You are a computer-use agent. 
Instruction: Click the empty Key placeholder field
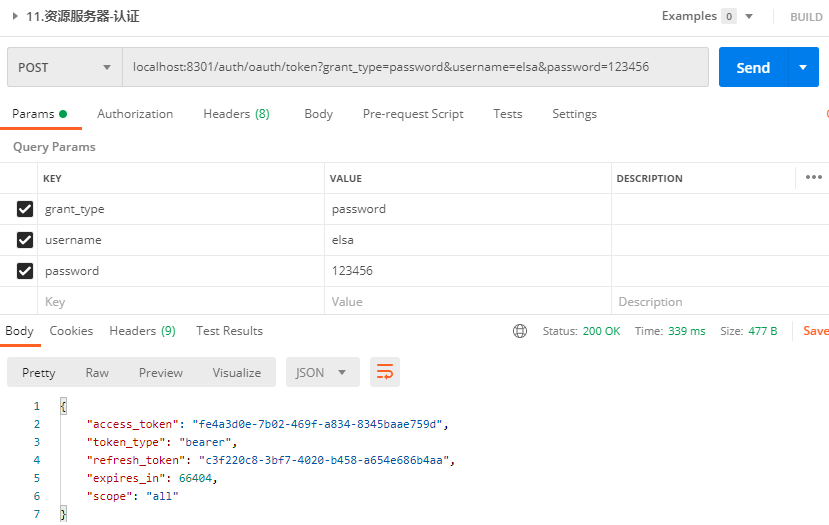click(181, 301)
